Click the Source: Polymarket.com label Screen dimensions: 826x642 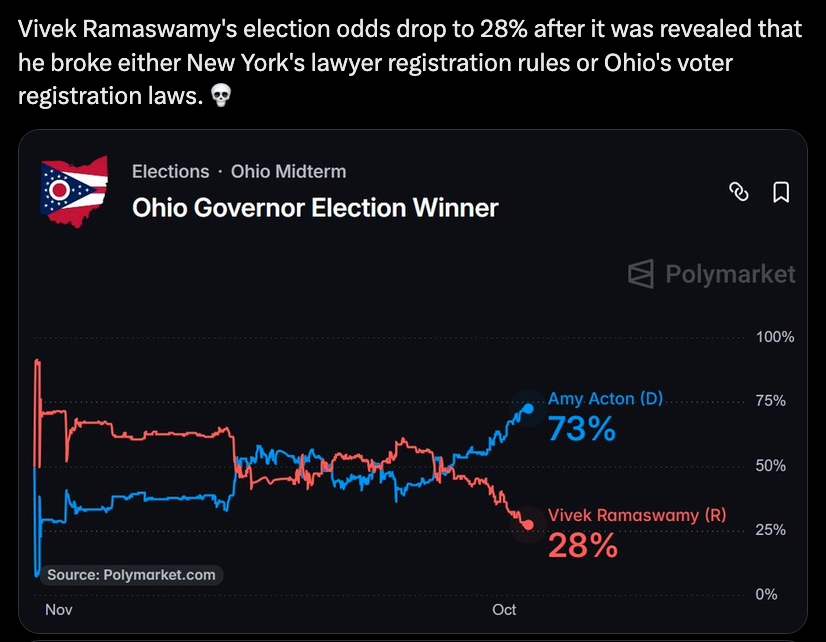131,575
